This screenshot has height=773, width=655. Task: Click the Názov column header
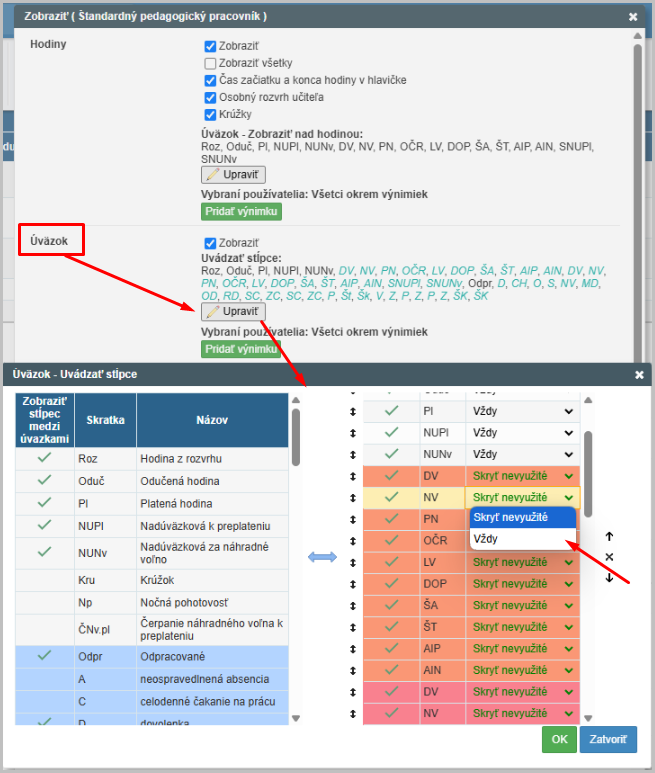click(x=212, y=420)
